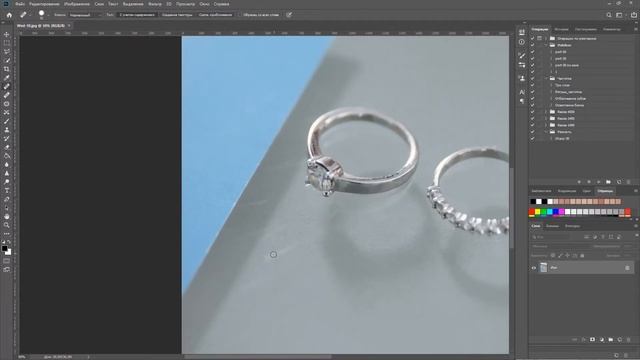Image resolution: width=640 pixels, height=360 pixels.
Task: Open the Clone Source panel icon
Action: pyautogui.click(x=522, y=78)
